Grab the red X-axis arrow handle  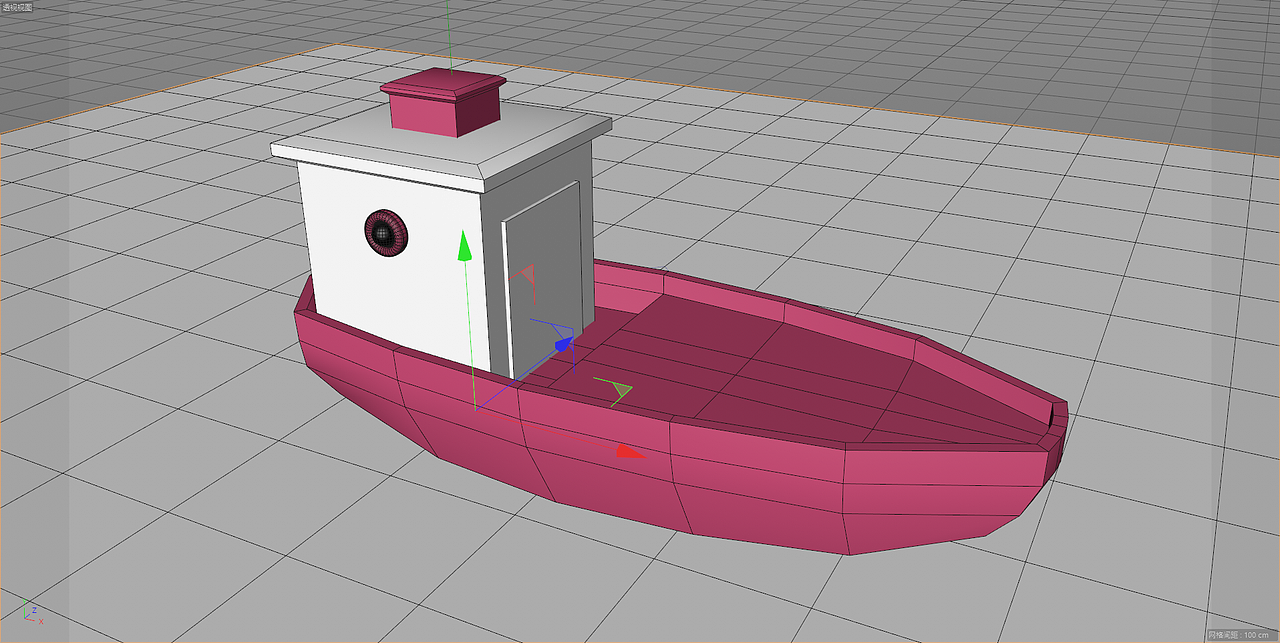coord(629,452)
